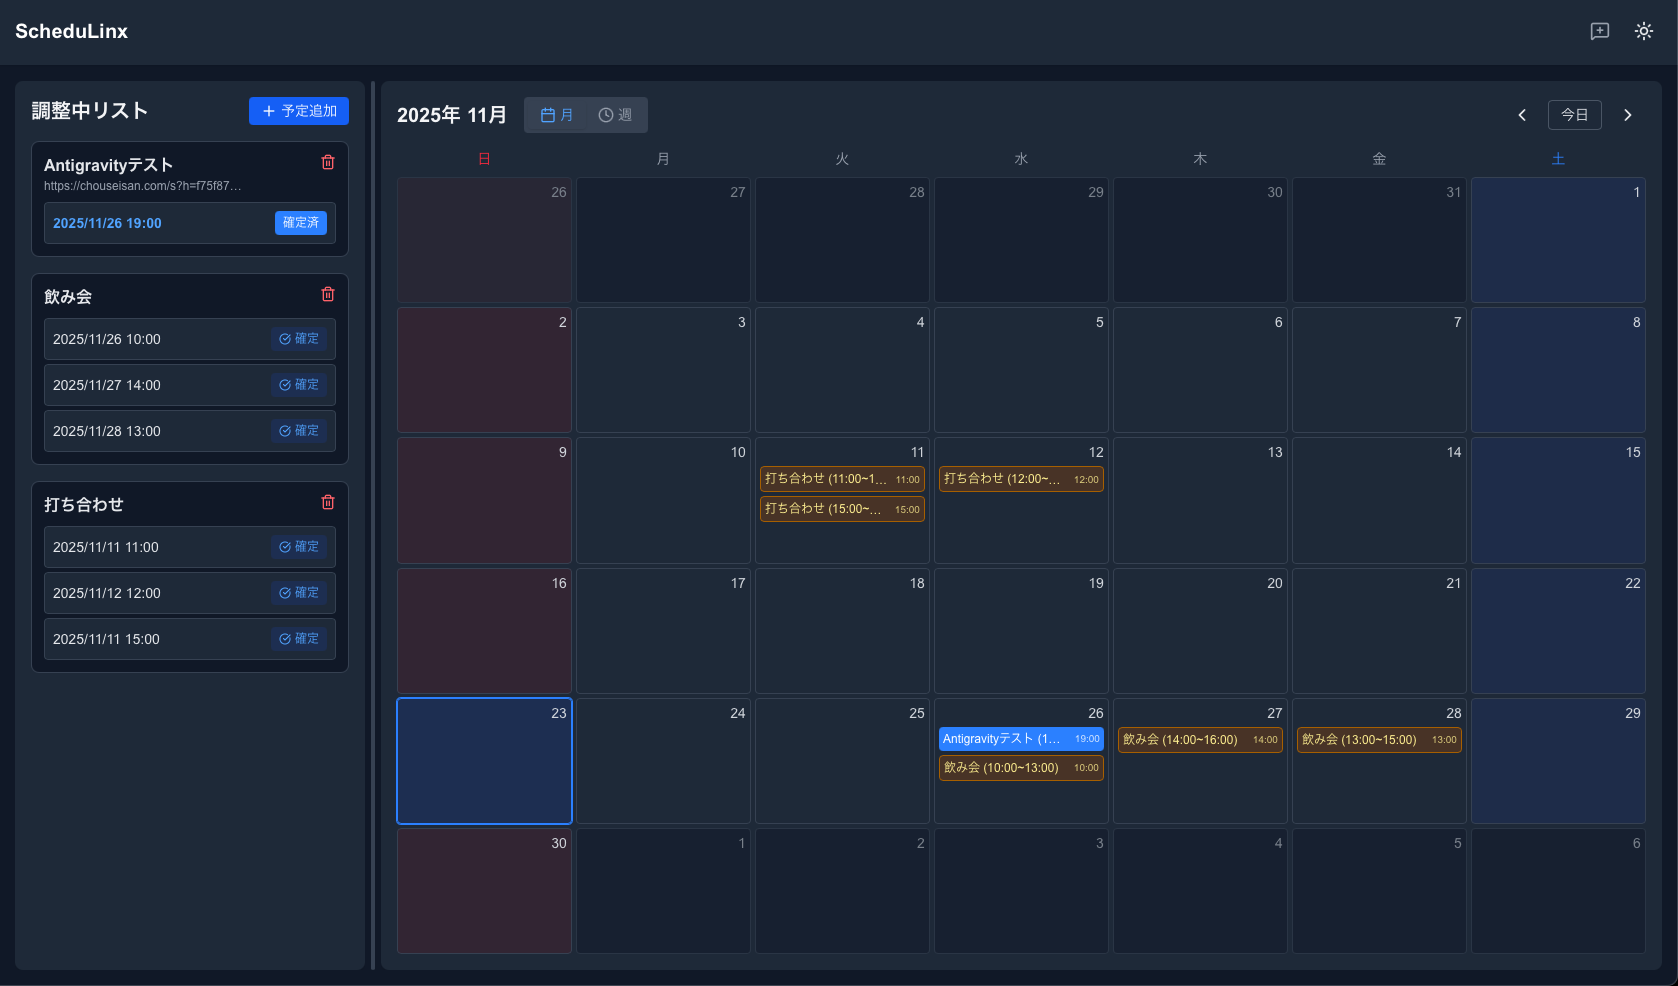Select November 5 day cell
Image resolution: width=1678 pixels, height=986 pixels.
pos(1021,370)
